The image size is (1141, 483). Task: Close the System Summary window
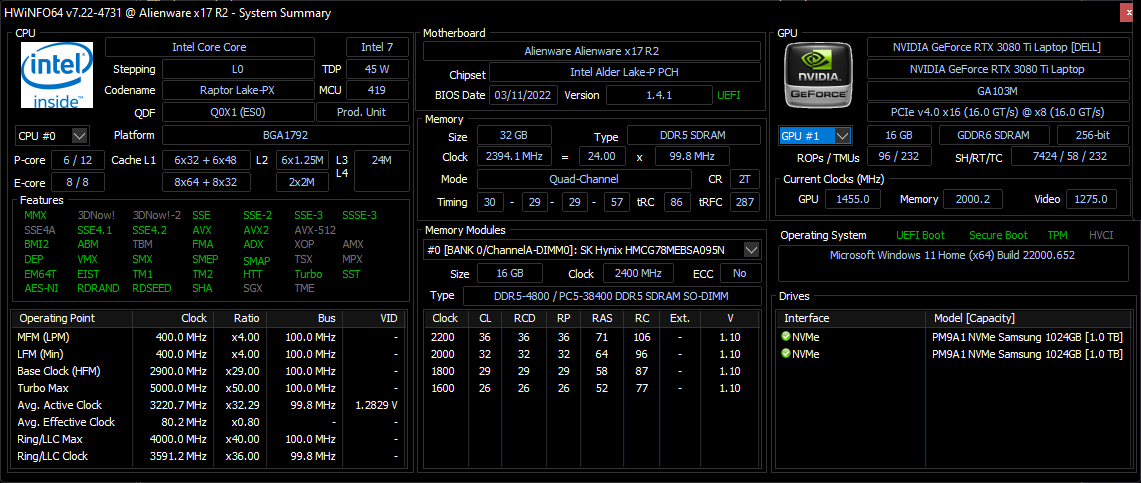[x=1130, y=13]
